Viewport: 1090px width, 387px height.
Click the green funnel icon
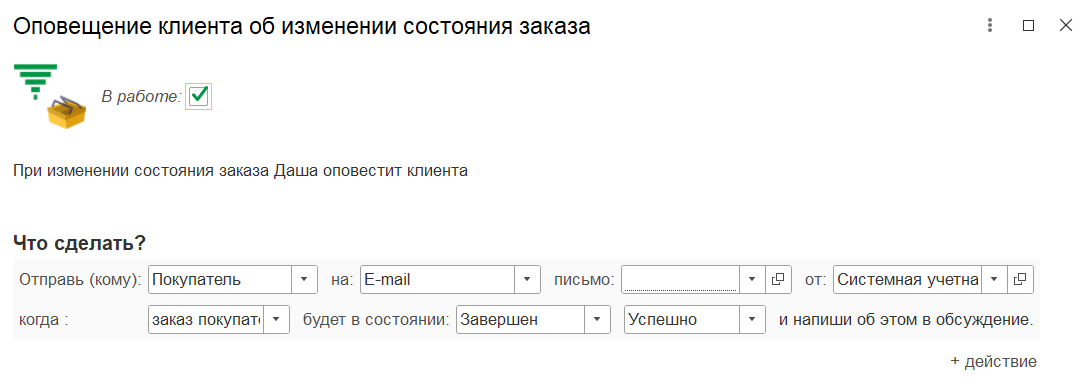[x=35, y=81]
